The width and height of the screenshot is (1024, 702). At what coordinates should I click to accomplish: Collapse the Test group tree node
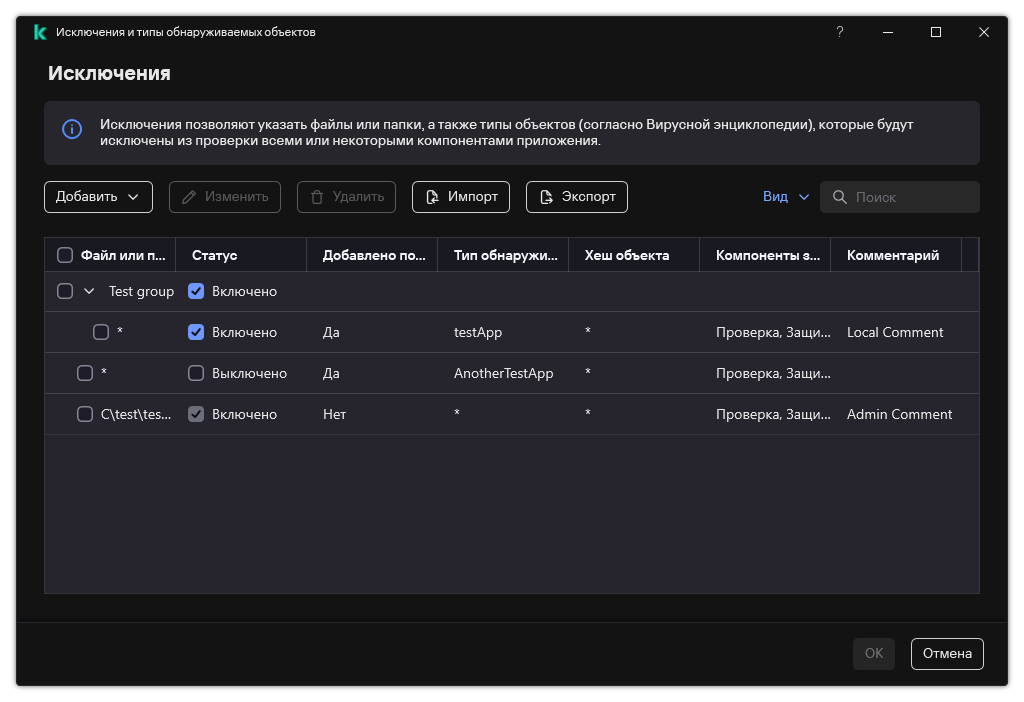click(x=89, y=291)
